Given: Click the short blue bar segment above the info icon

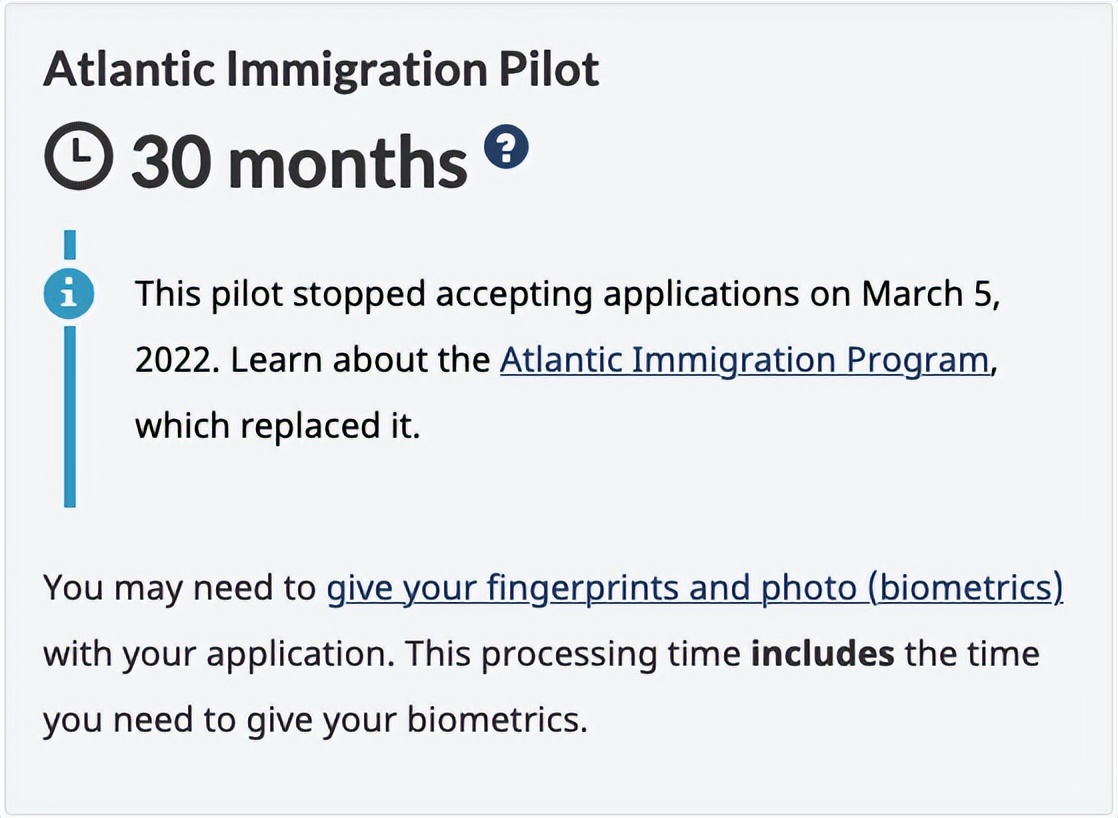Looking at the screenshot, I should pyautogui.click(x=70, y=245).
